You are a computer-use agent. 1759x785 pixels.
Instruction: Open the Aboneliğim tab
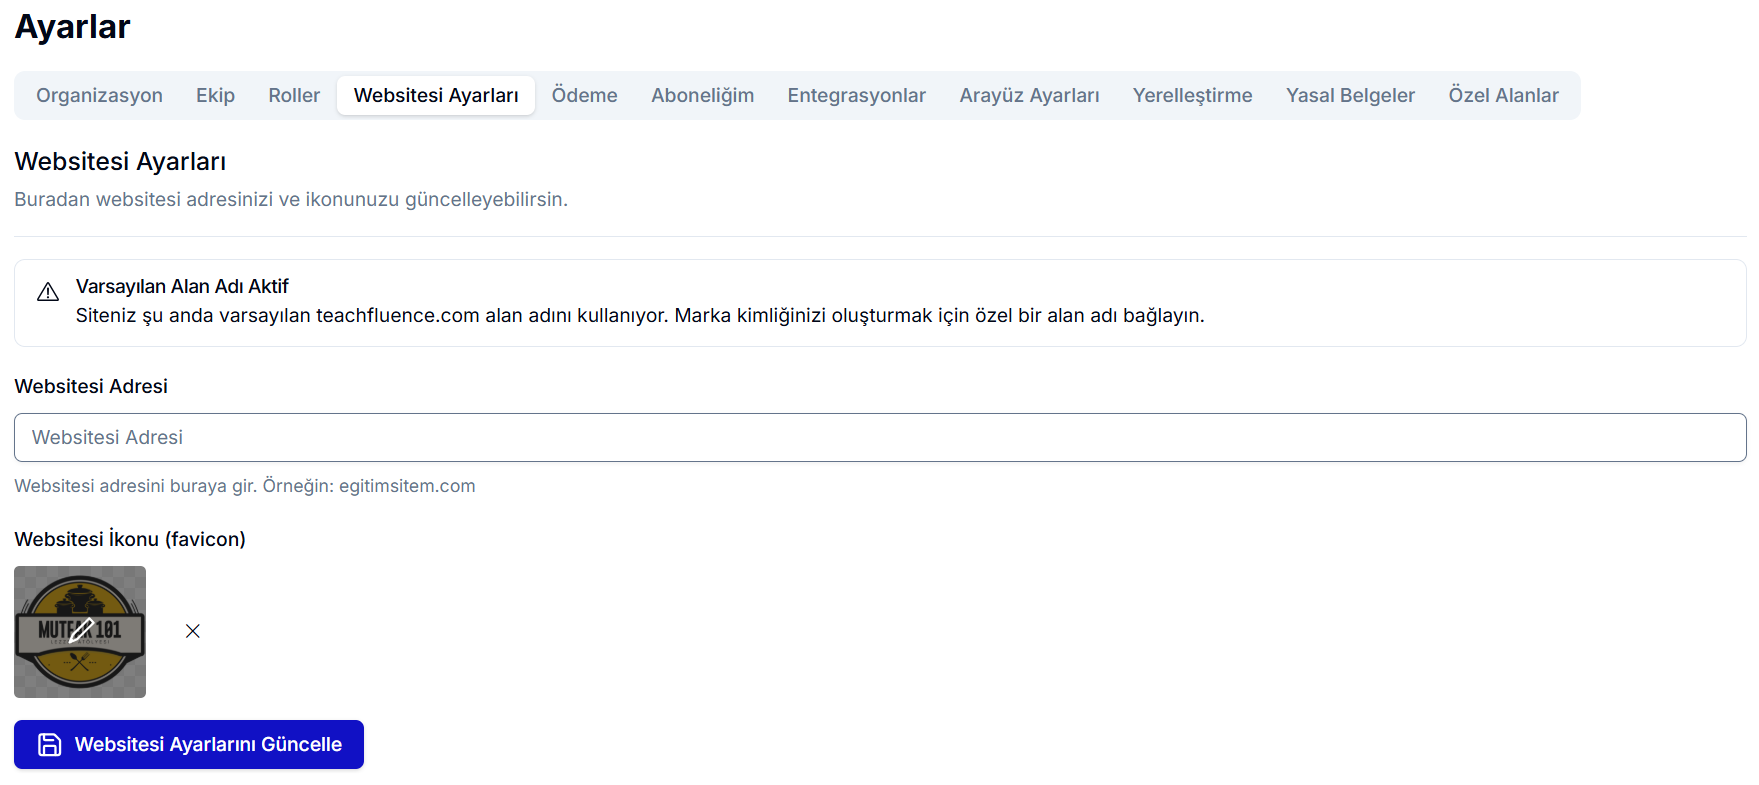pos(702,95)
